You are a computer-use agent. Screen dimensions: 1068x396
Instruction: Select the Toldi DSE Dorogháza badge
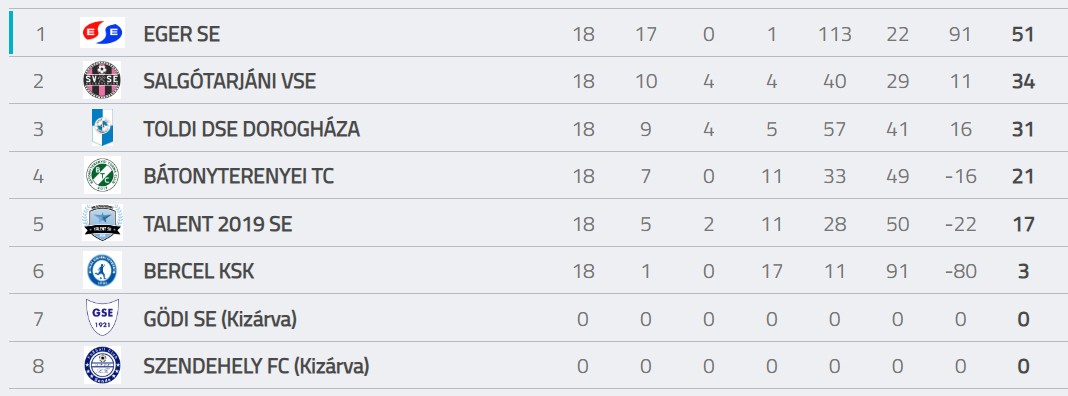[102, 127]
